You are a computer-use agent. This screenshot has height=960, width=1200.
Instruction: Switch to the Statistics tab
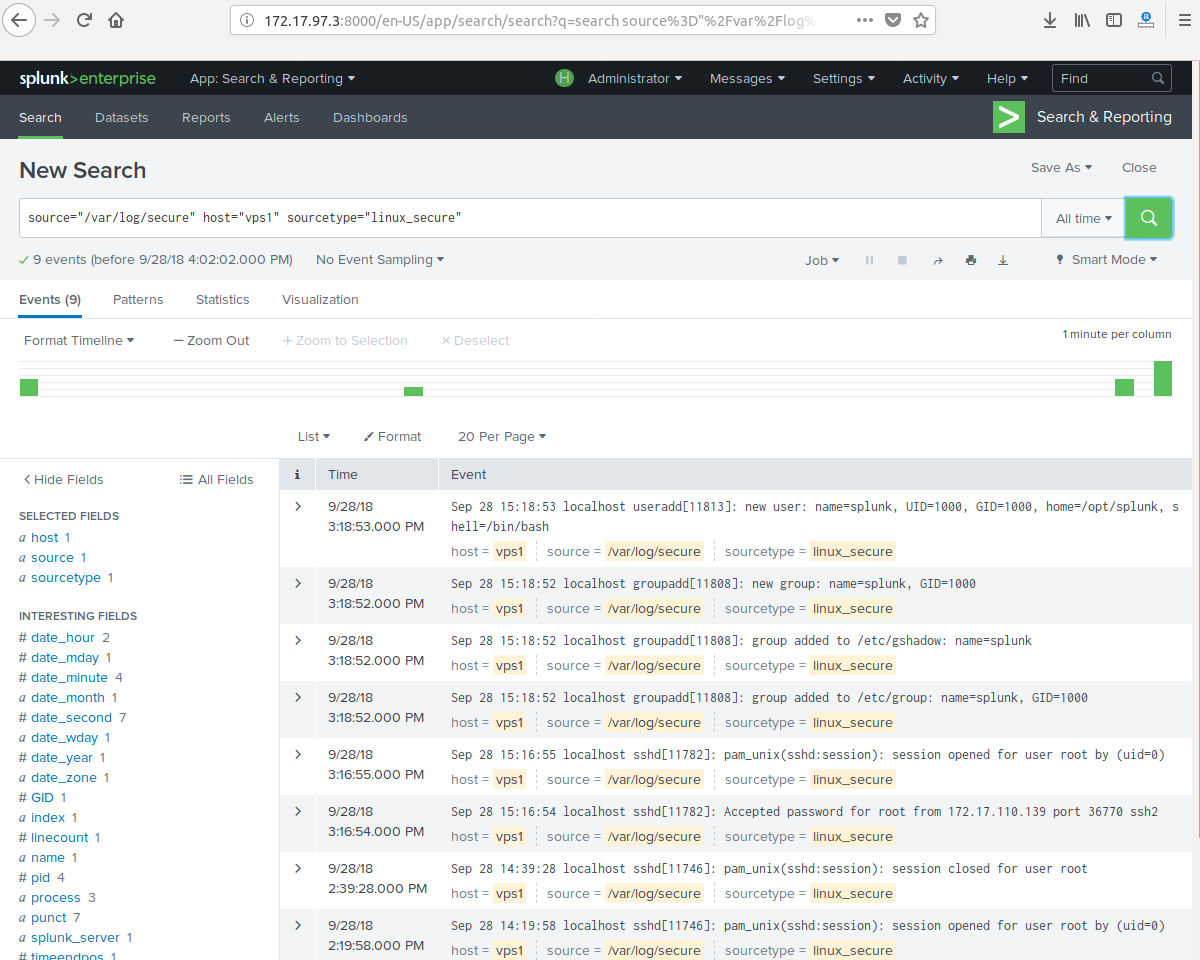tap(222, 300)
